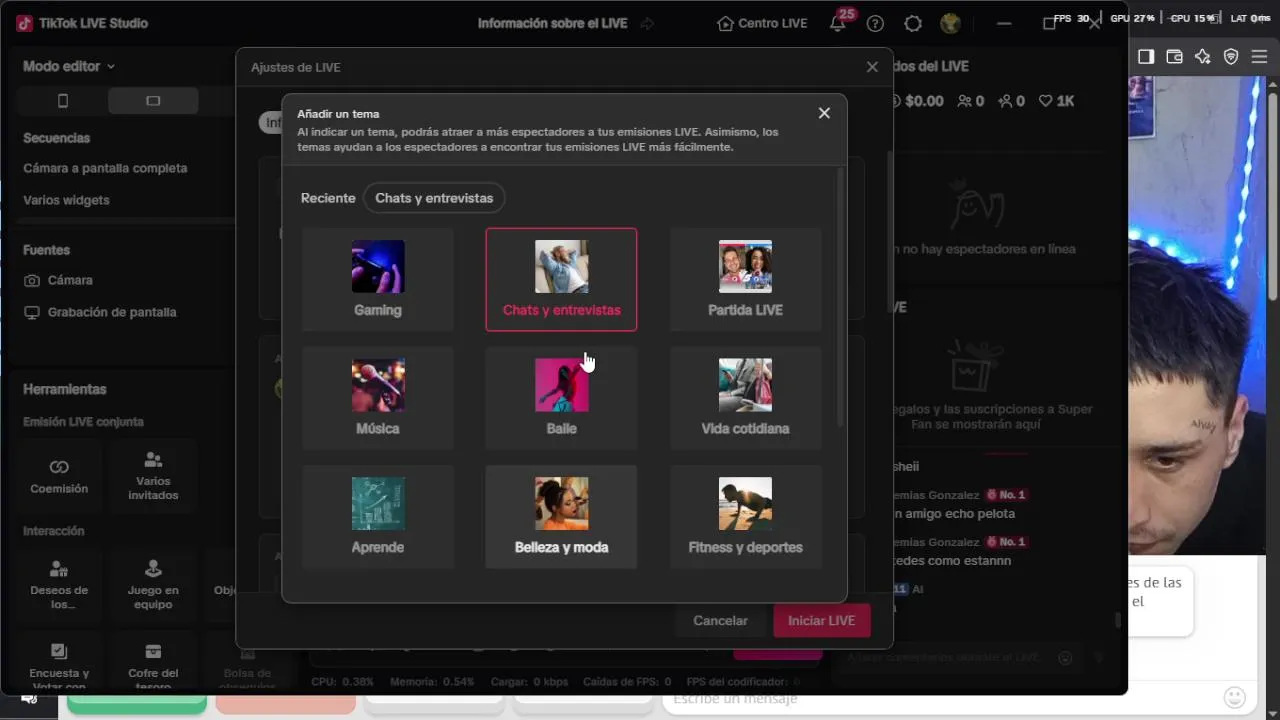Click recent chip Chats y entrevistas
Image resolution: width=1280 pixels, height=720 pixels.
(434, 198)
